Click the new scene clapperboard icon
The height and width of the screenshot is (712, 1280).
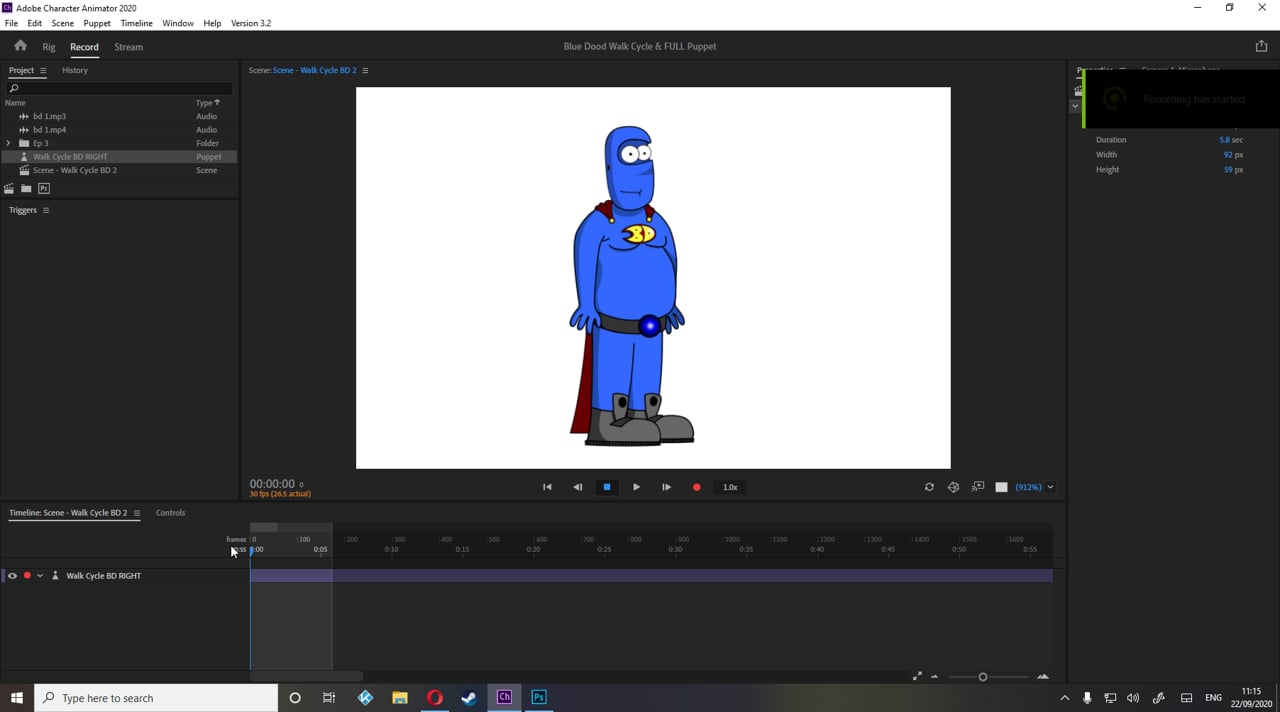9,189
